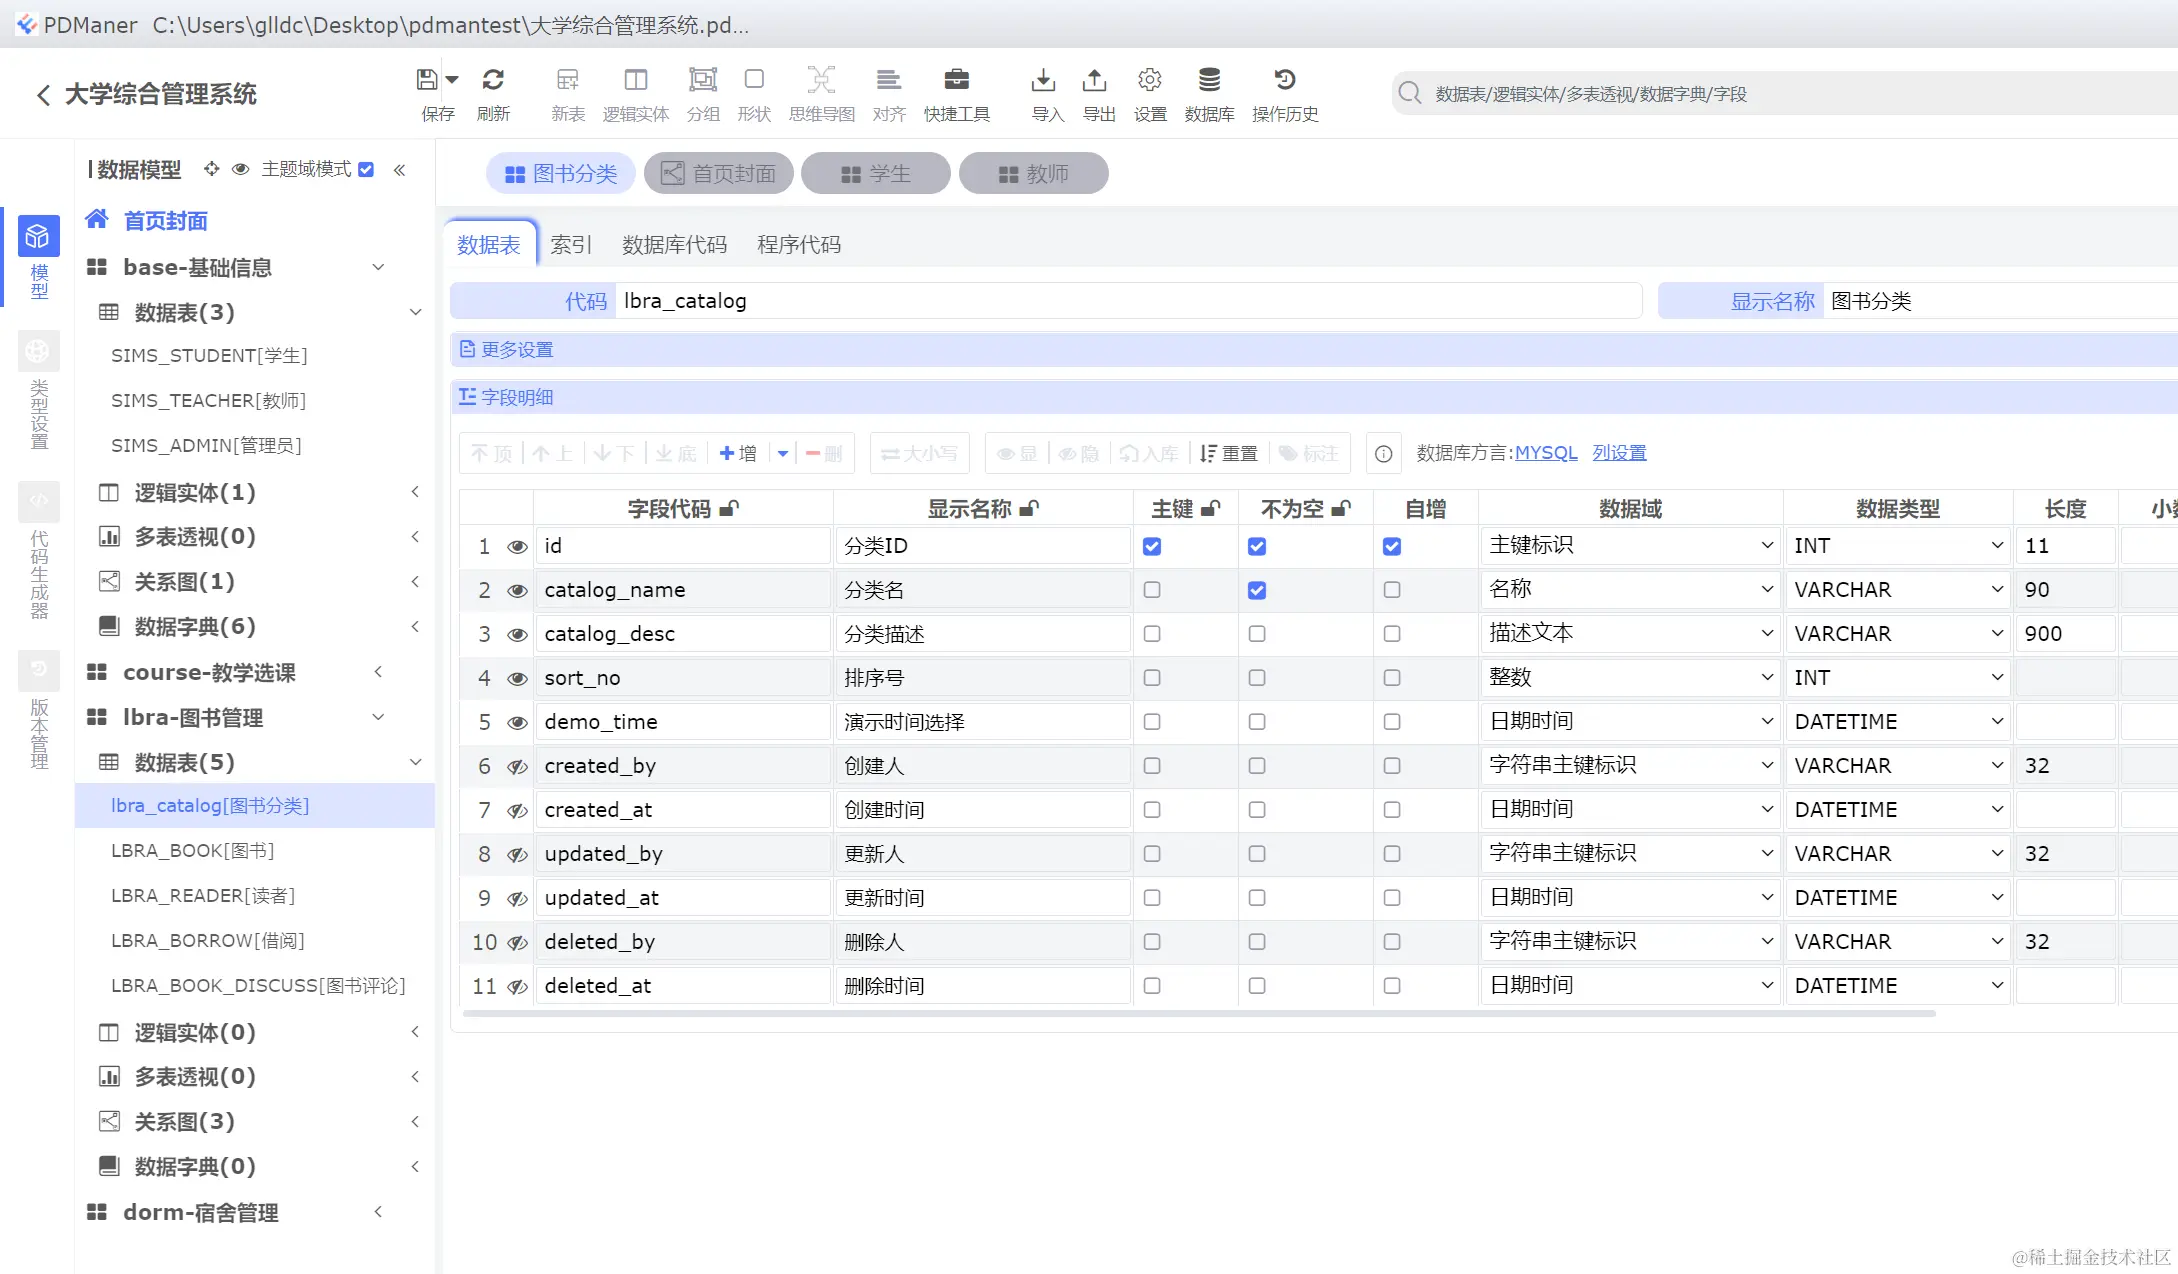Open the 设置 settings gear icon
Viewport: 2178px width, 1274px height.
1150,80
